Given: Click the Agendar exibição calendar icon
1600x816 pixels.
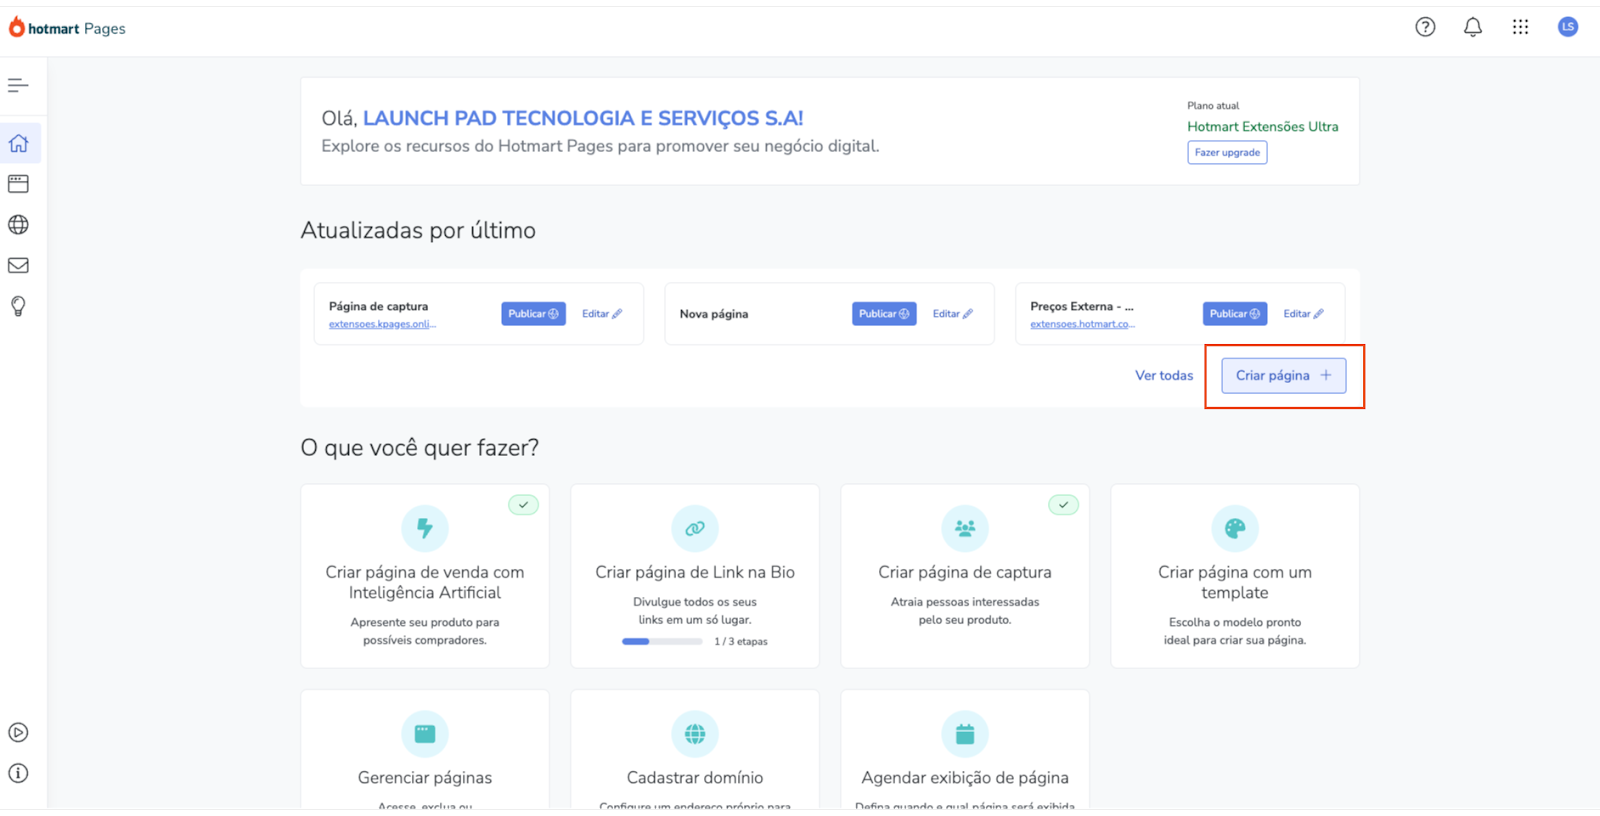Looking at the screenshot, I should pos(965,734).
